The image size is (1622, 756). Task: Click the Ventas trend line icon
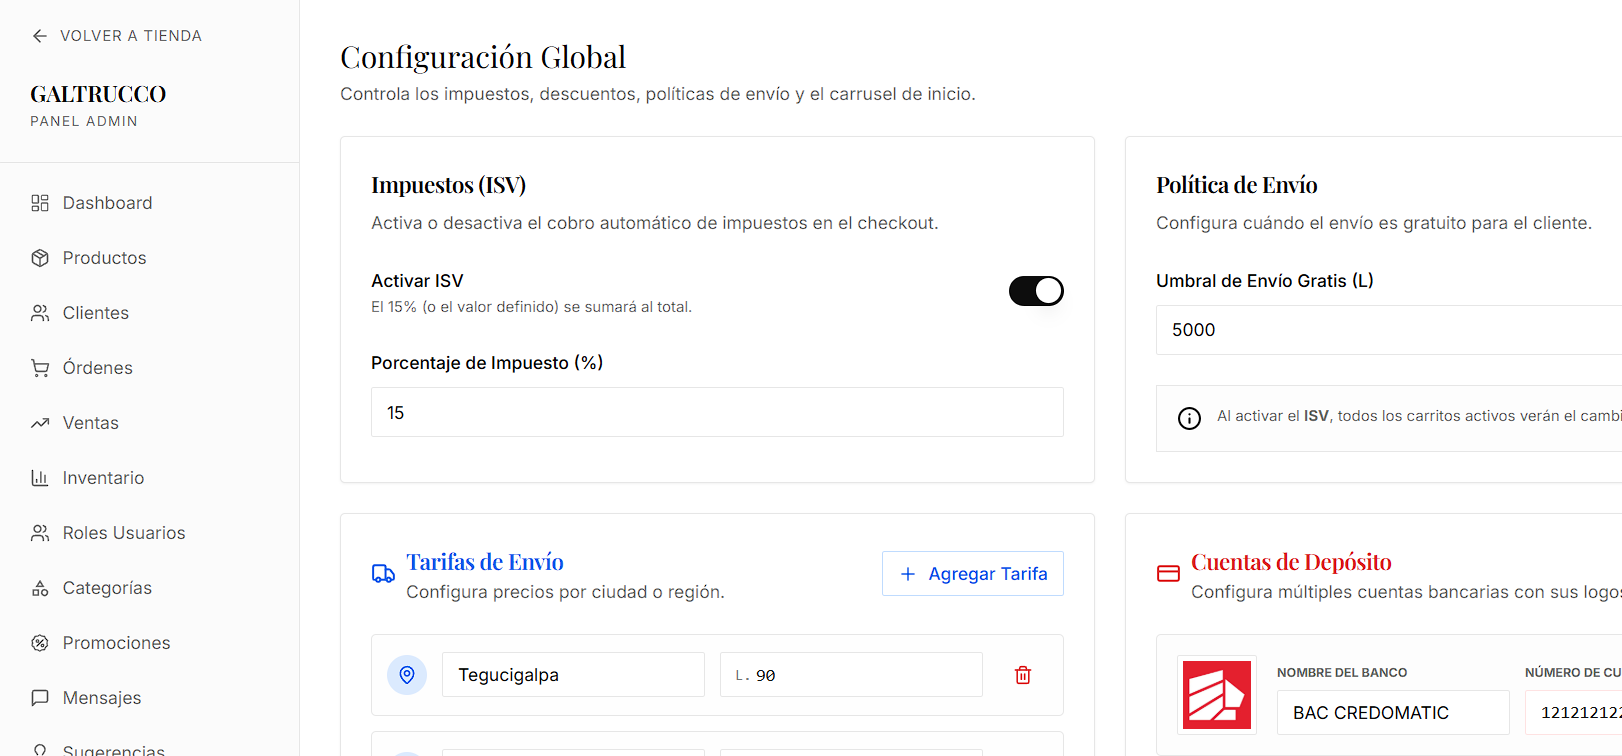tap(40, 423)
